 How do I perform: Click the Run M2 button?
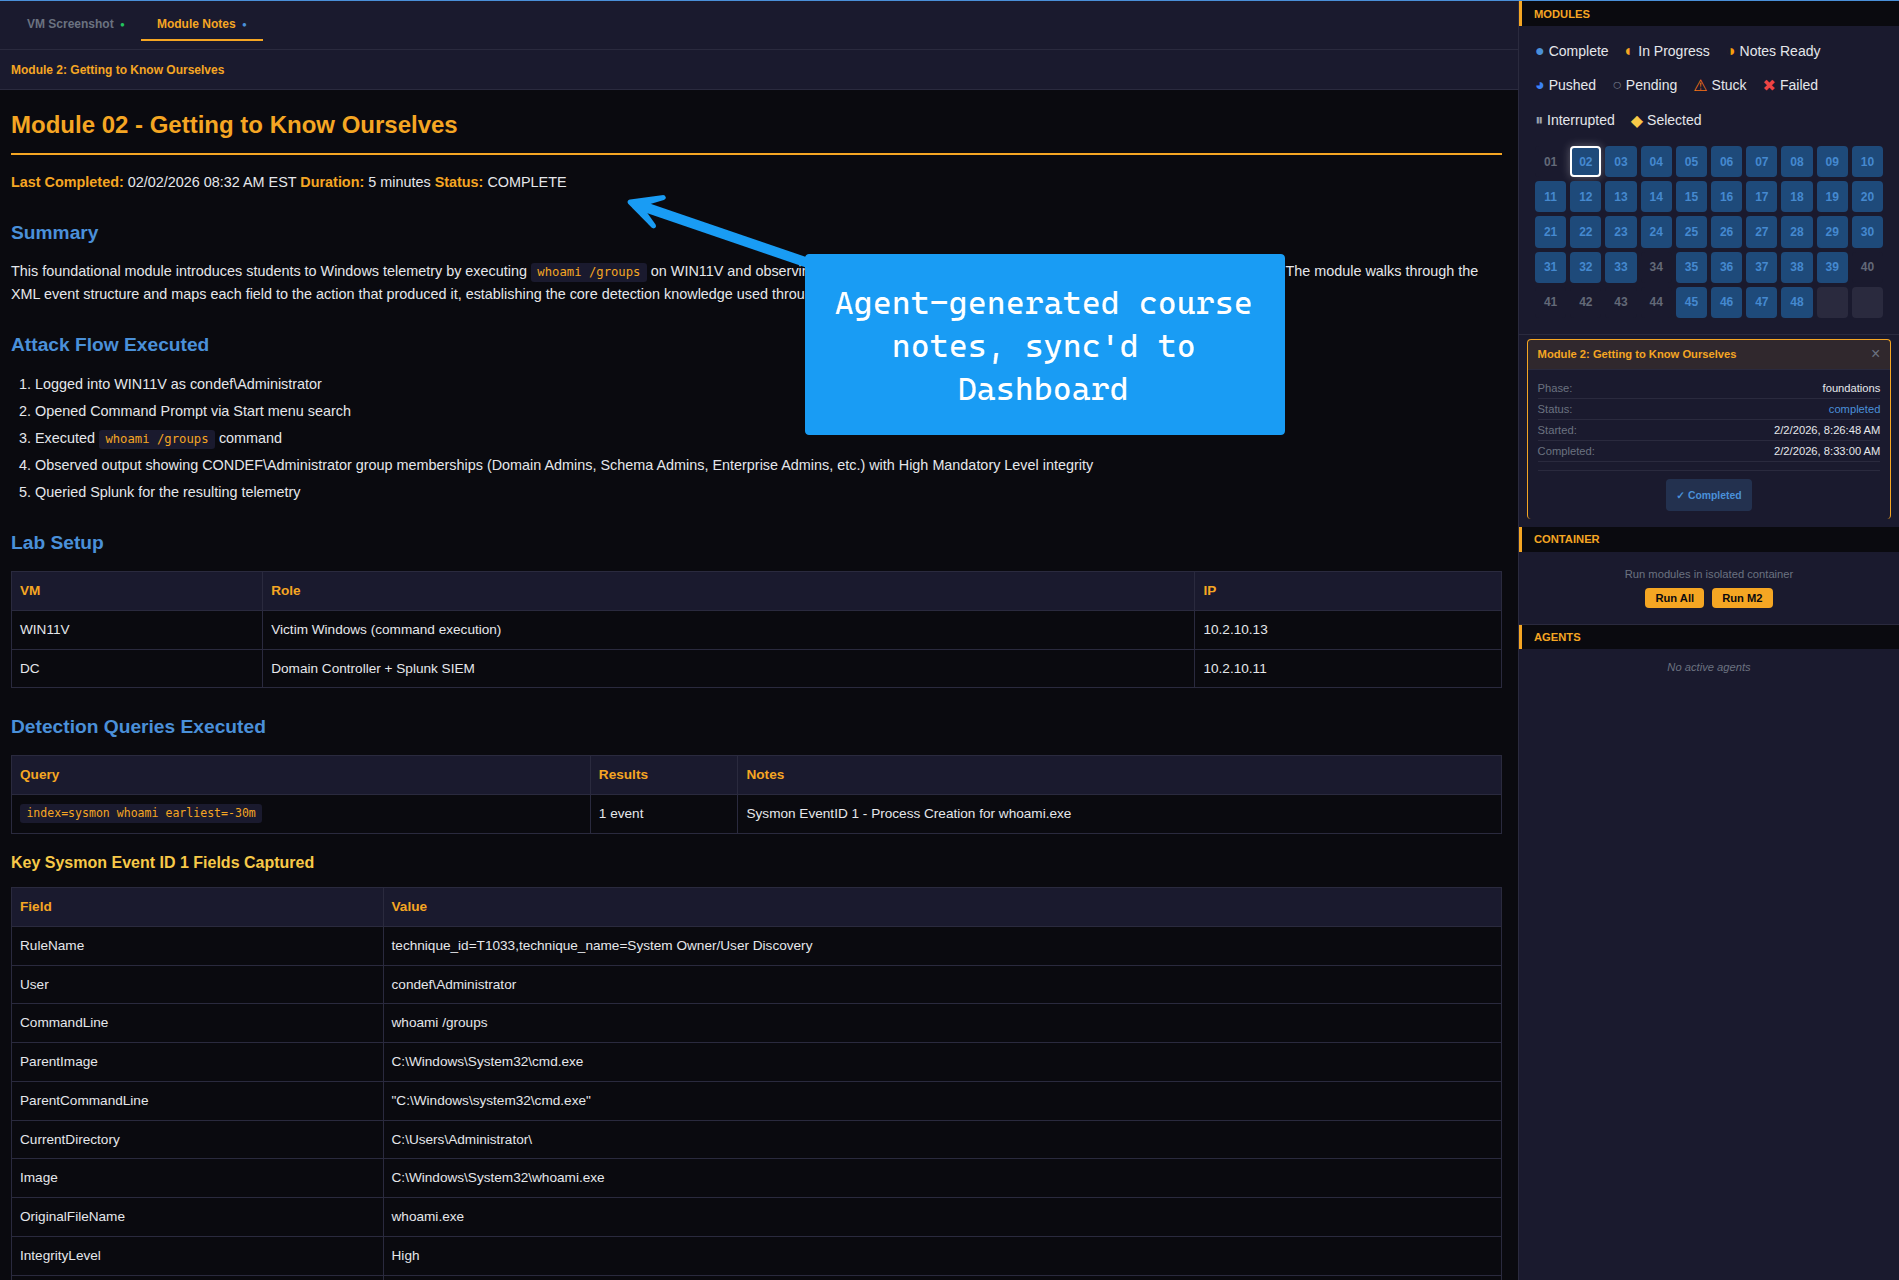coord(1741,598)
